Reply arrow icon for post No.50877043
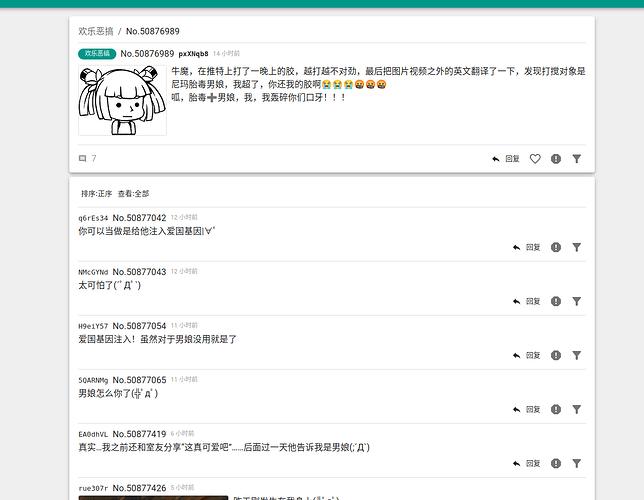This screenshot has height=500, width=644. click(x=516, y=302)
